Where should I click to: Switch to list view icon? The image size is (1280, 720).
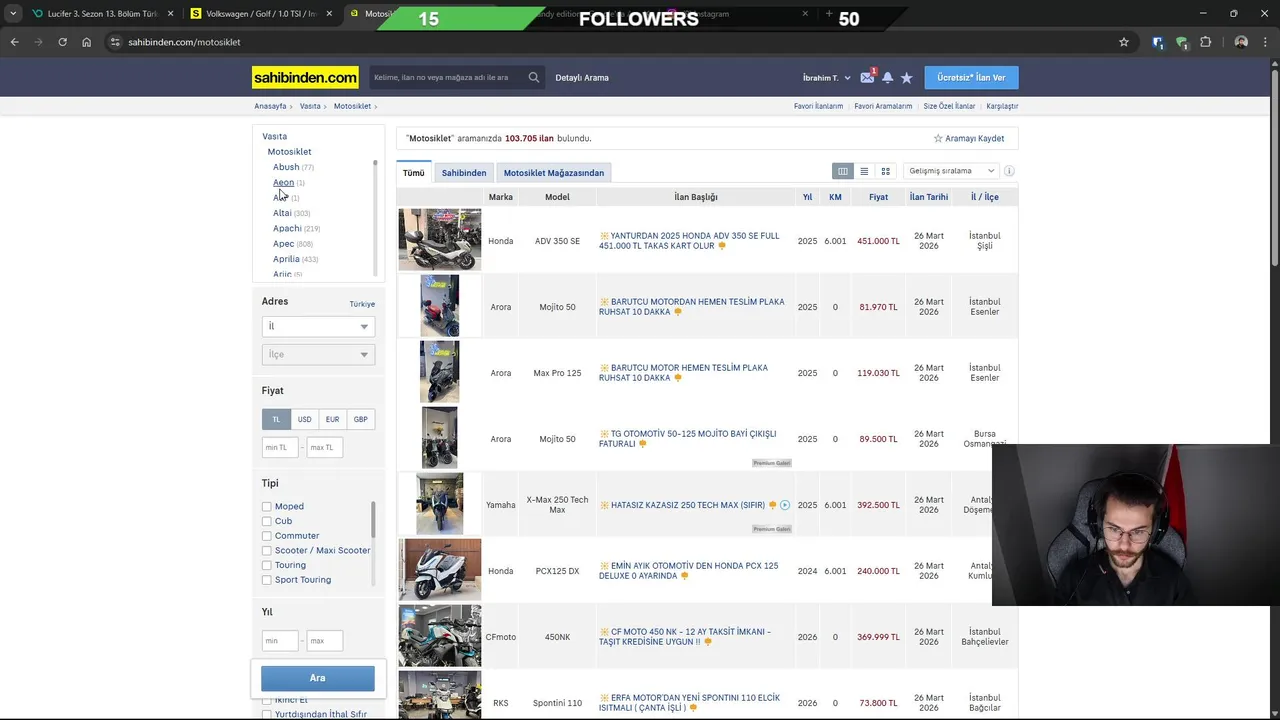864,171
